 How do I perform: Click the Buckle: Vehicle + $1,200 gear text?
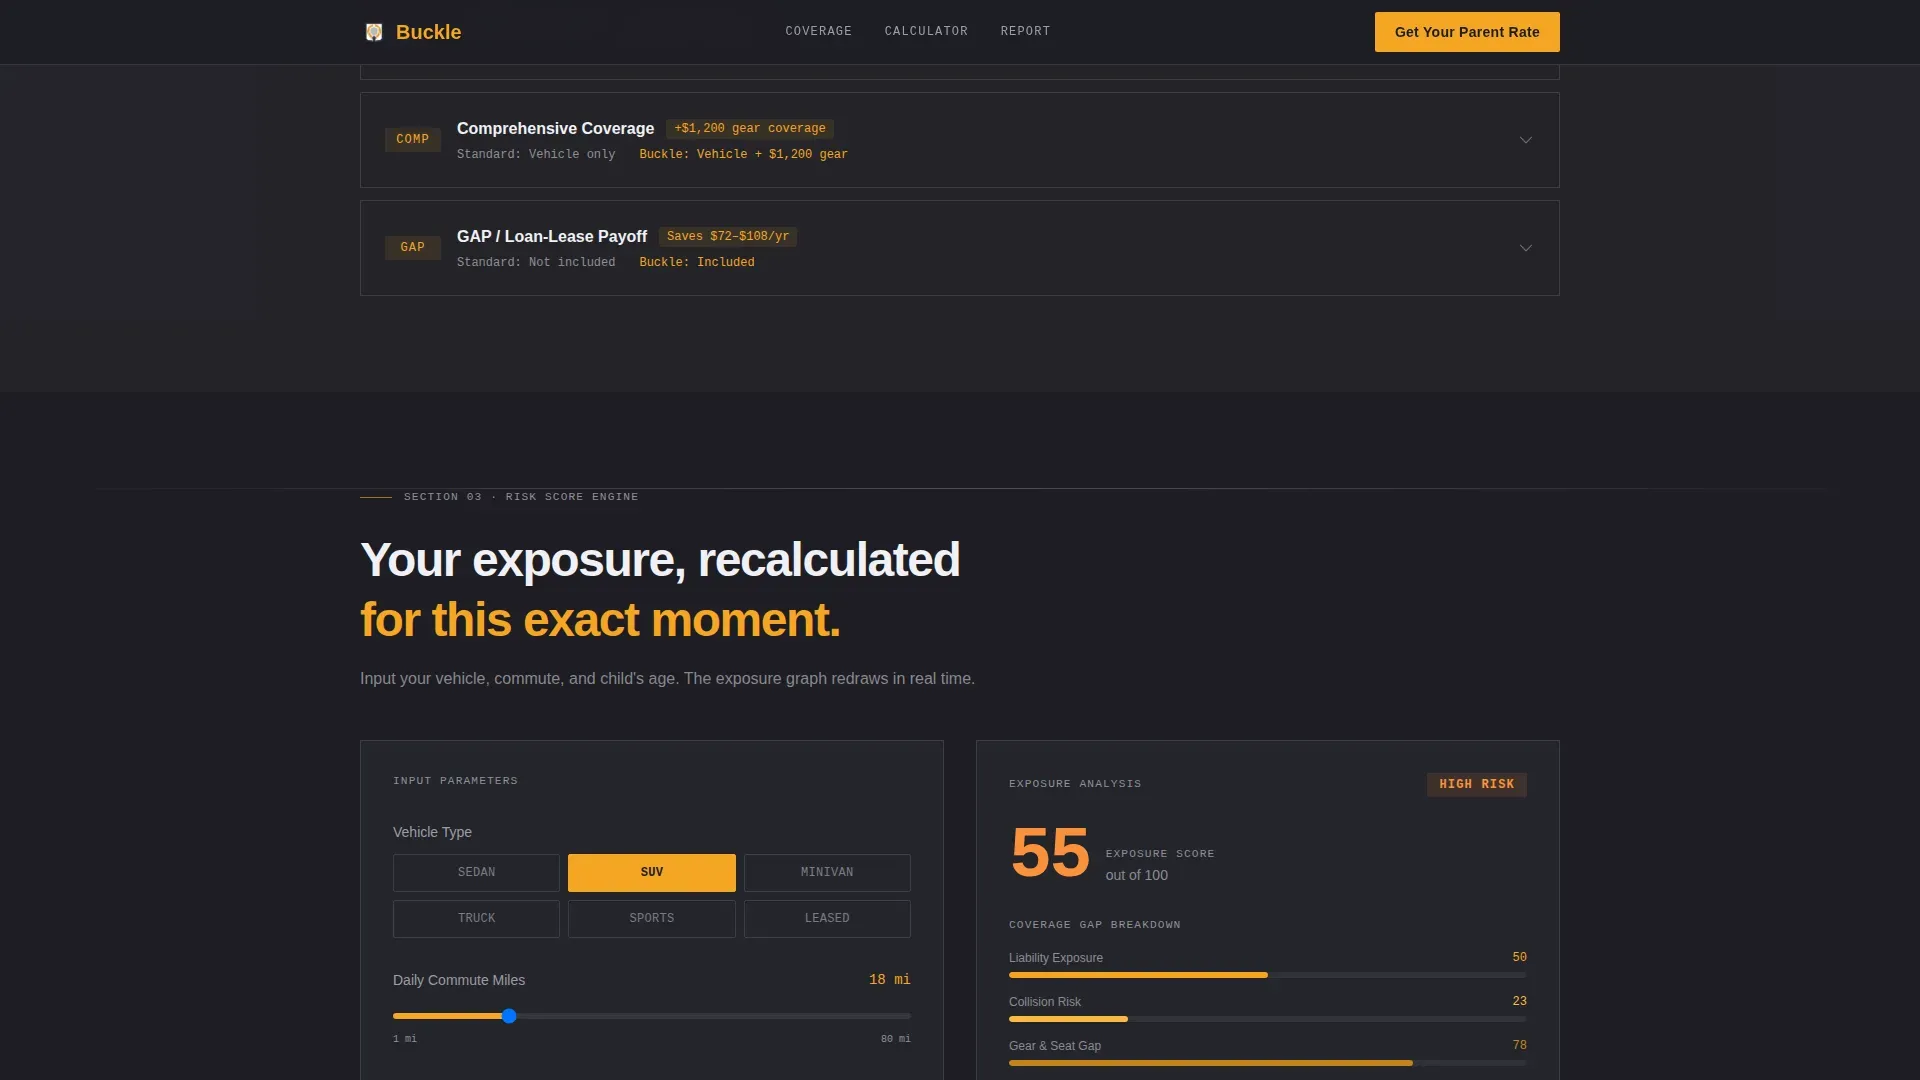pos(743,154)
